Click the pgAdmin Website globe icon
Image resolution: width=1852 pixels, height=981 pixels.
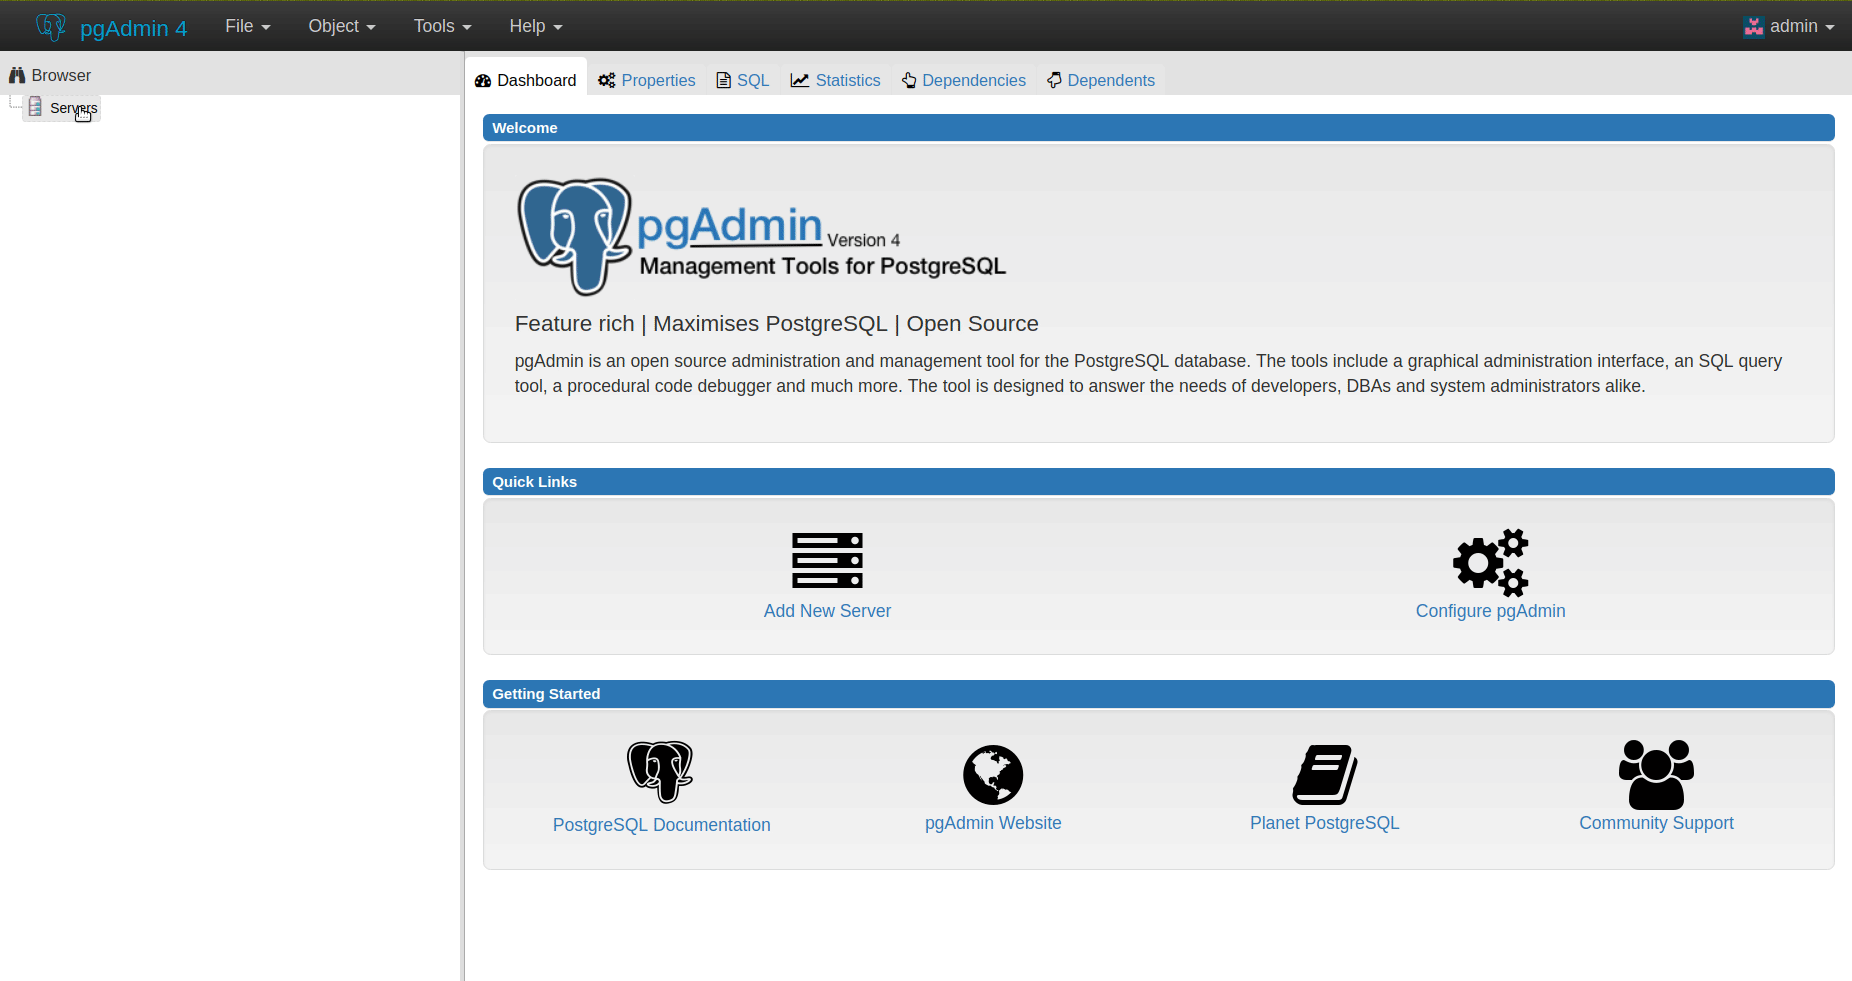tap(993, 774)
